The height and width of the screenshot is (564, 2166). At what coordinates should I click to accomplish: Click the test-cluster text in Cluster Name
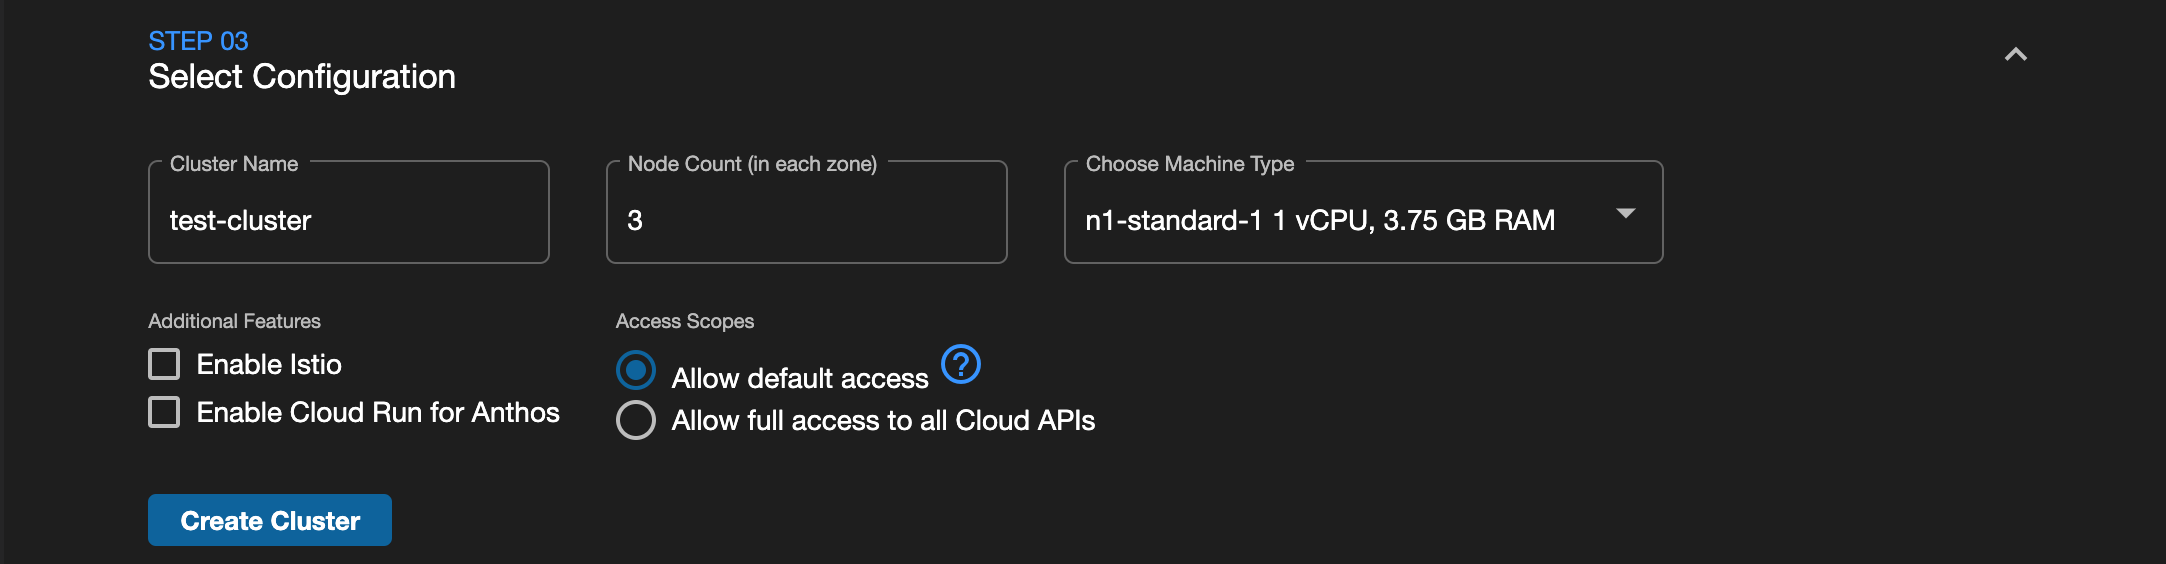tap(240, 220)
